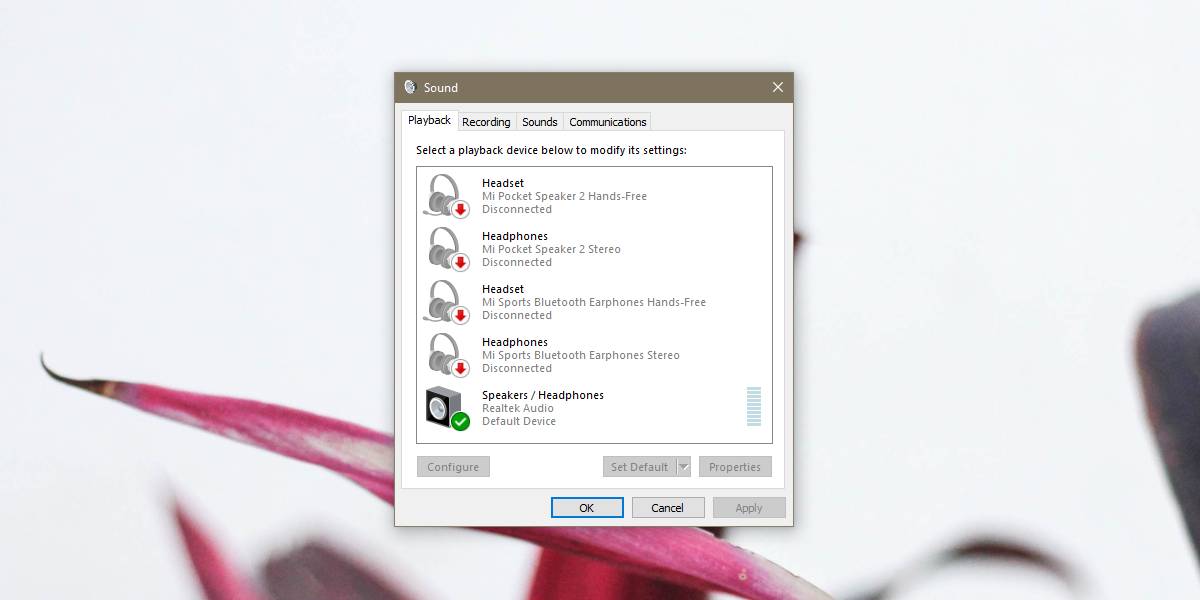Click the Cancel button
This screenshot has width=1200, height=600.
pos(668,508)
